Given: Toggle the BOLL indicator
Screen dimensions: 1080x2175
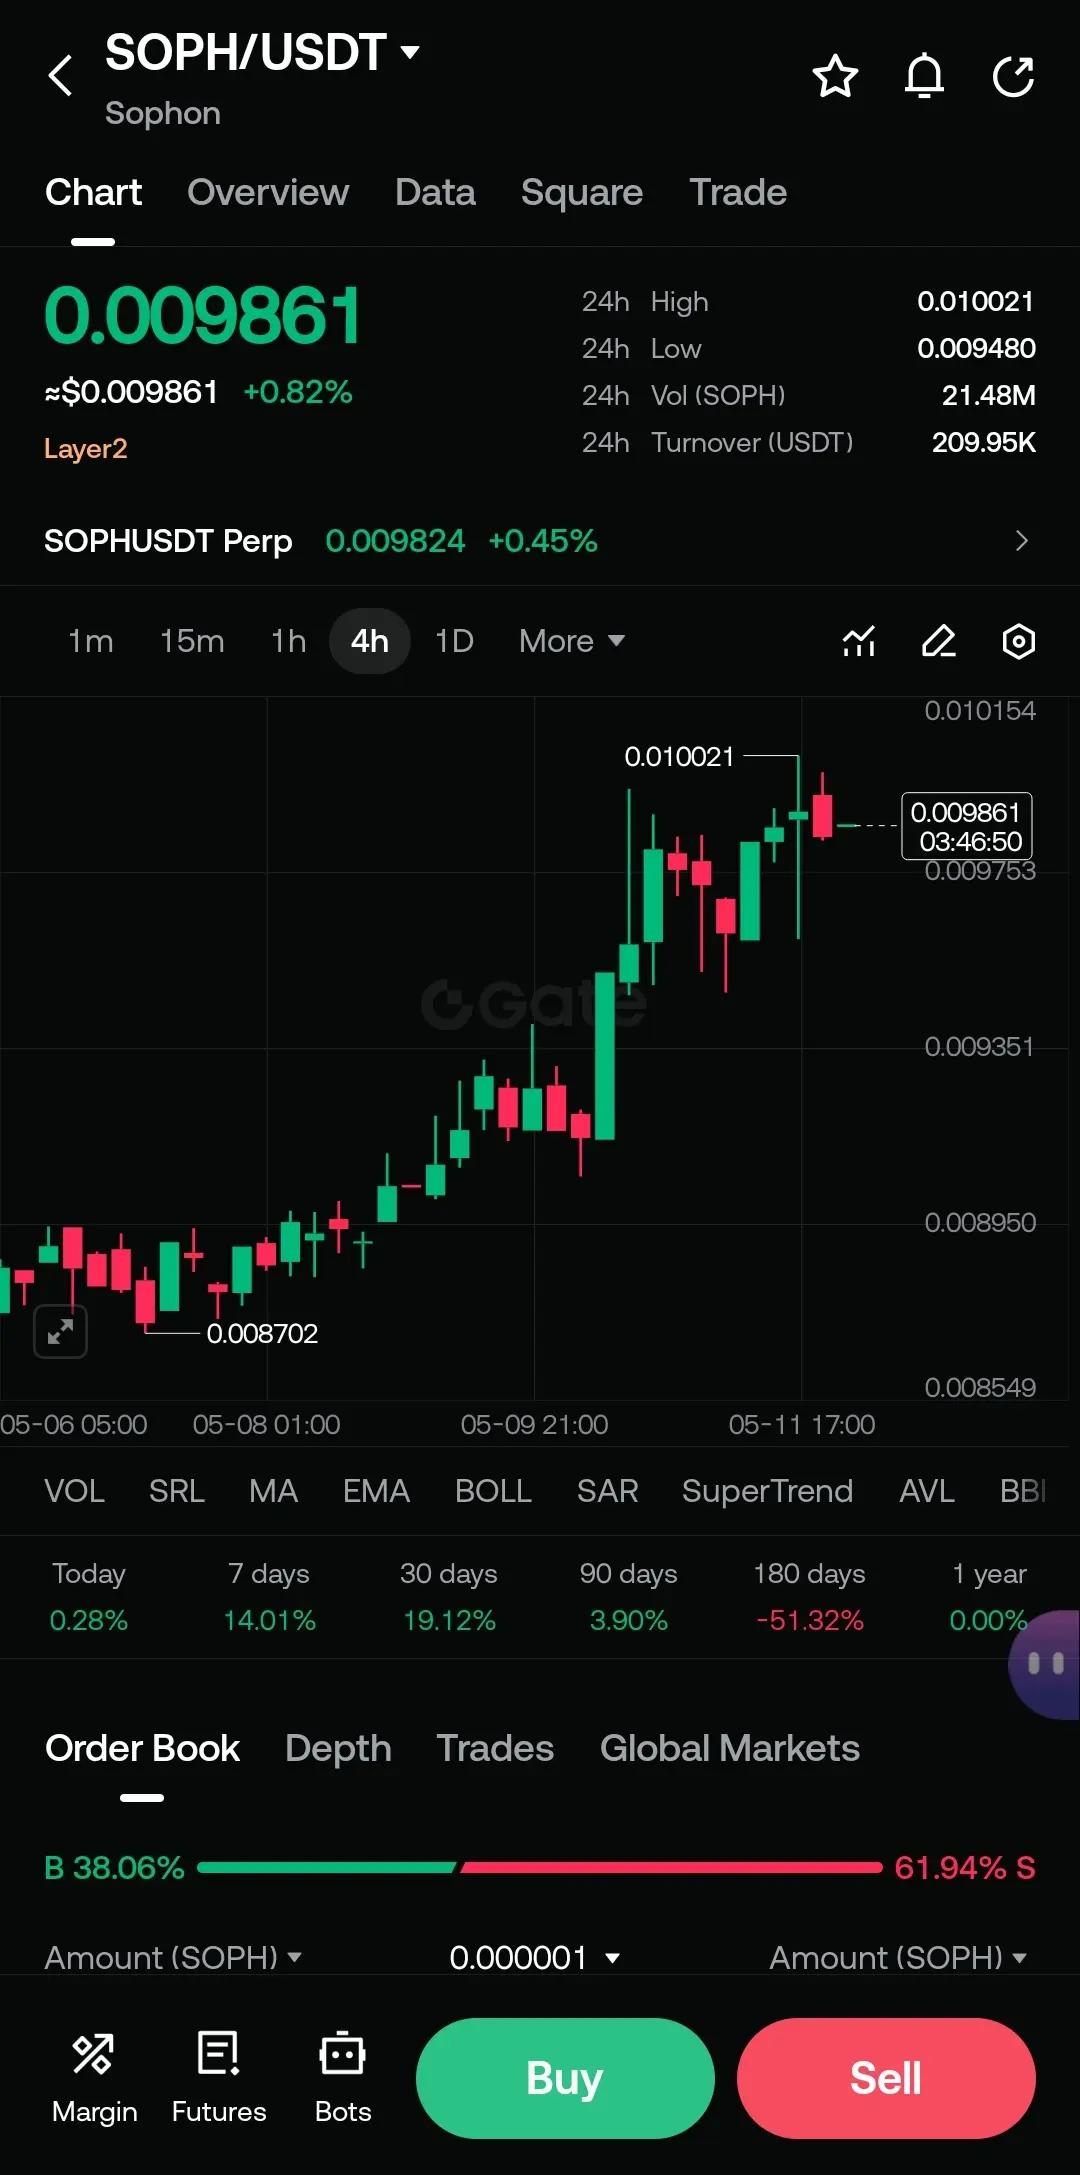Looking at the screenshot, I should [493, 1491].
